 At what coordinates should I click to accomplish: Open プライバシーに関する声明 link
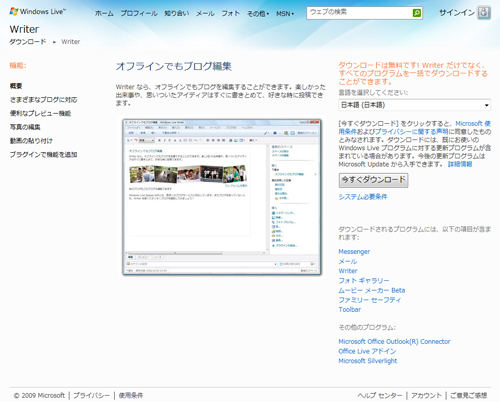[x=411, y=131]
